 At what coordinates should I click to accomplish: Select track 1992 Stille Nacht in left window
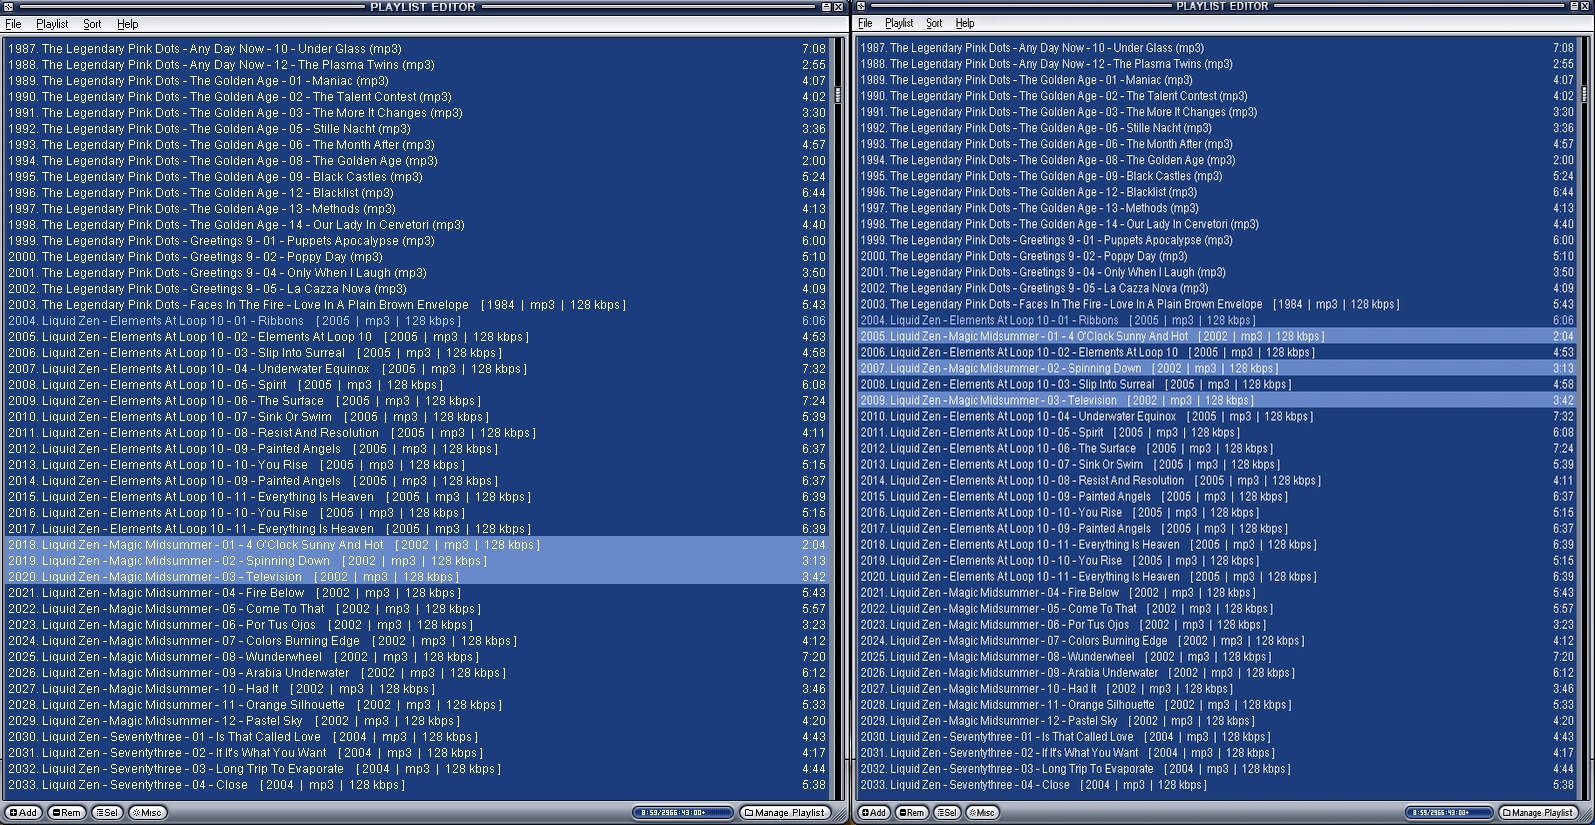pos(417,128)
